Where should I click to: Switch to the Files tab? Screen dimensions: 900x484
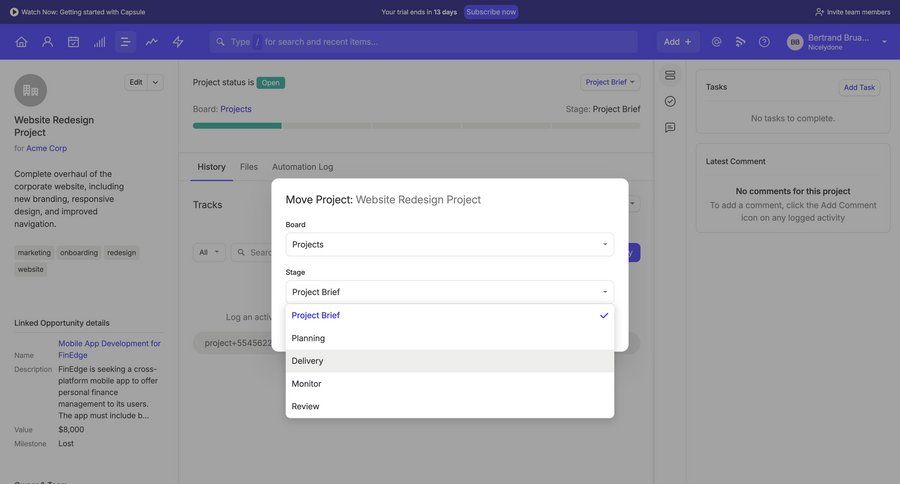tap(249, 167)
